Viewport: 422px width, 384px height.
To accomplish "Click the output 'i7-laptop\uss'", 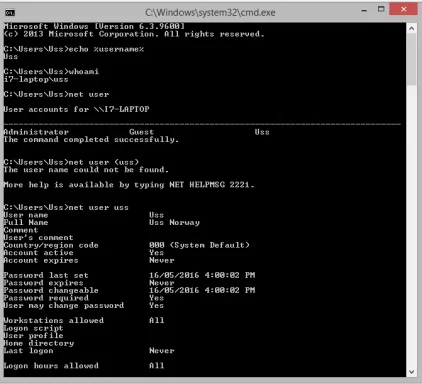I will click(x=36, y=79).
